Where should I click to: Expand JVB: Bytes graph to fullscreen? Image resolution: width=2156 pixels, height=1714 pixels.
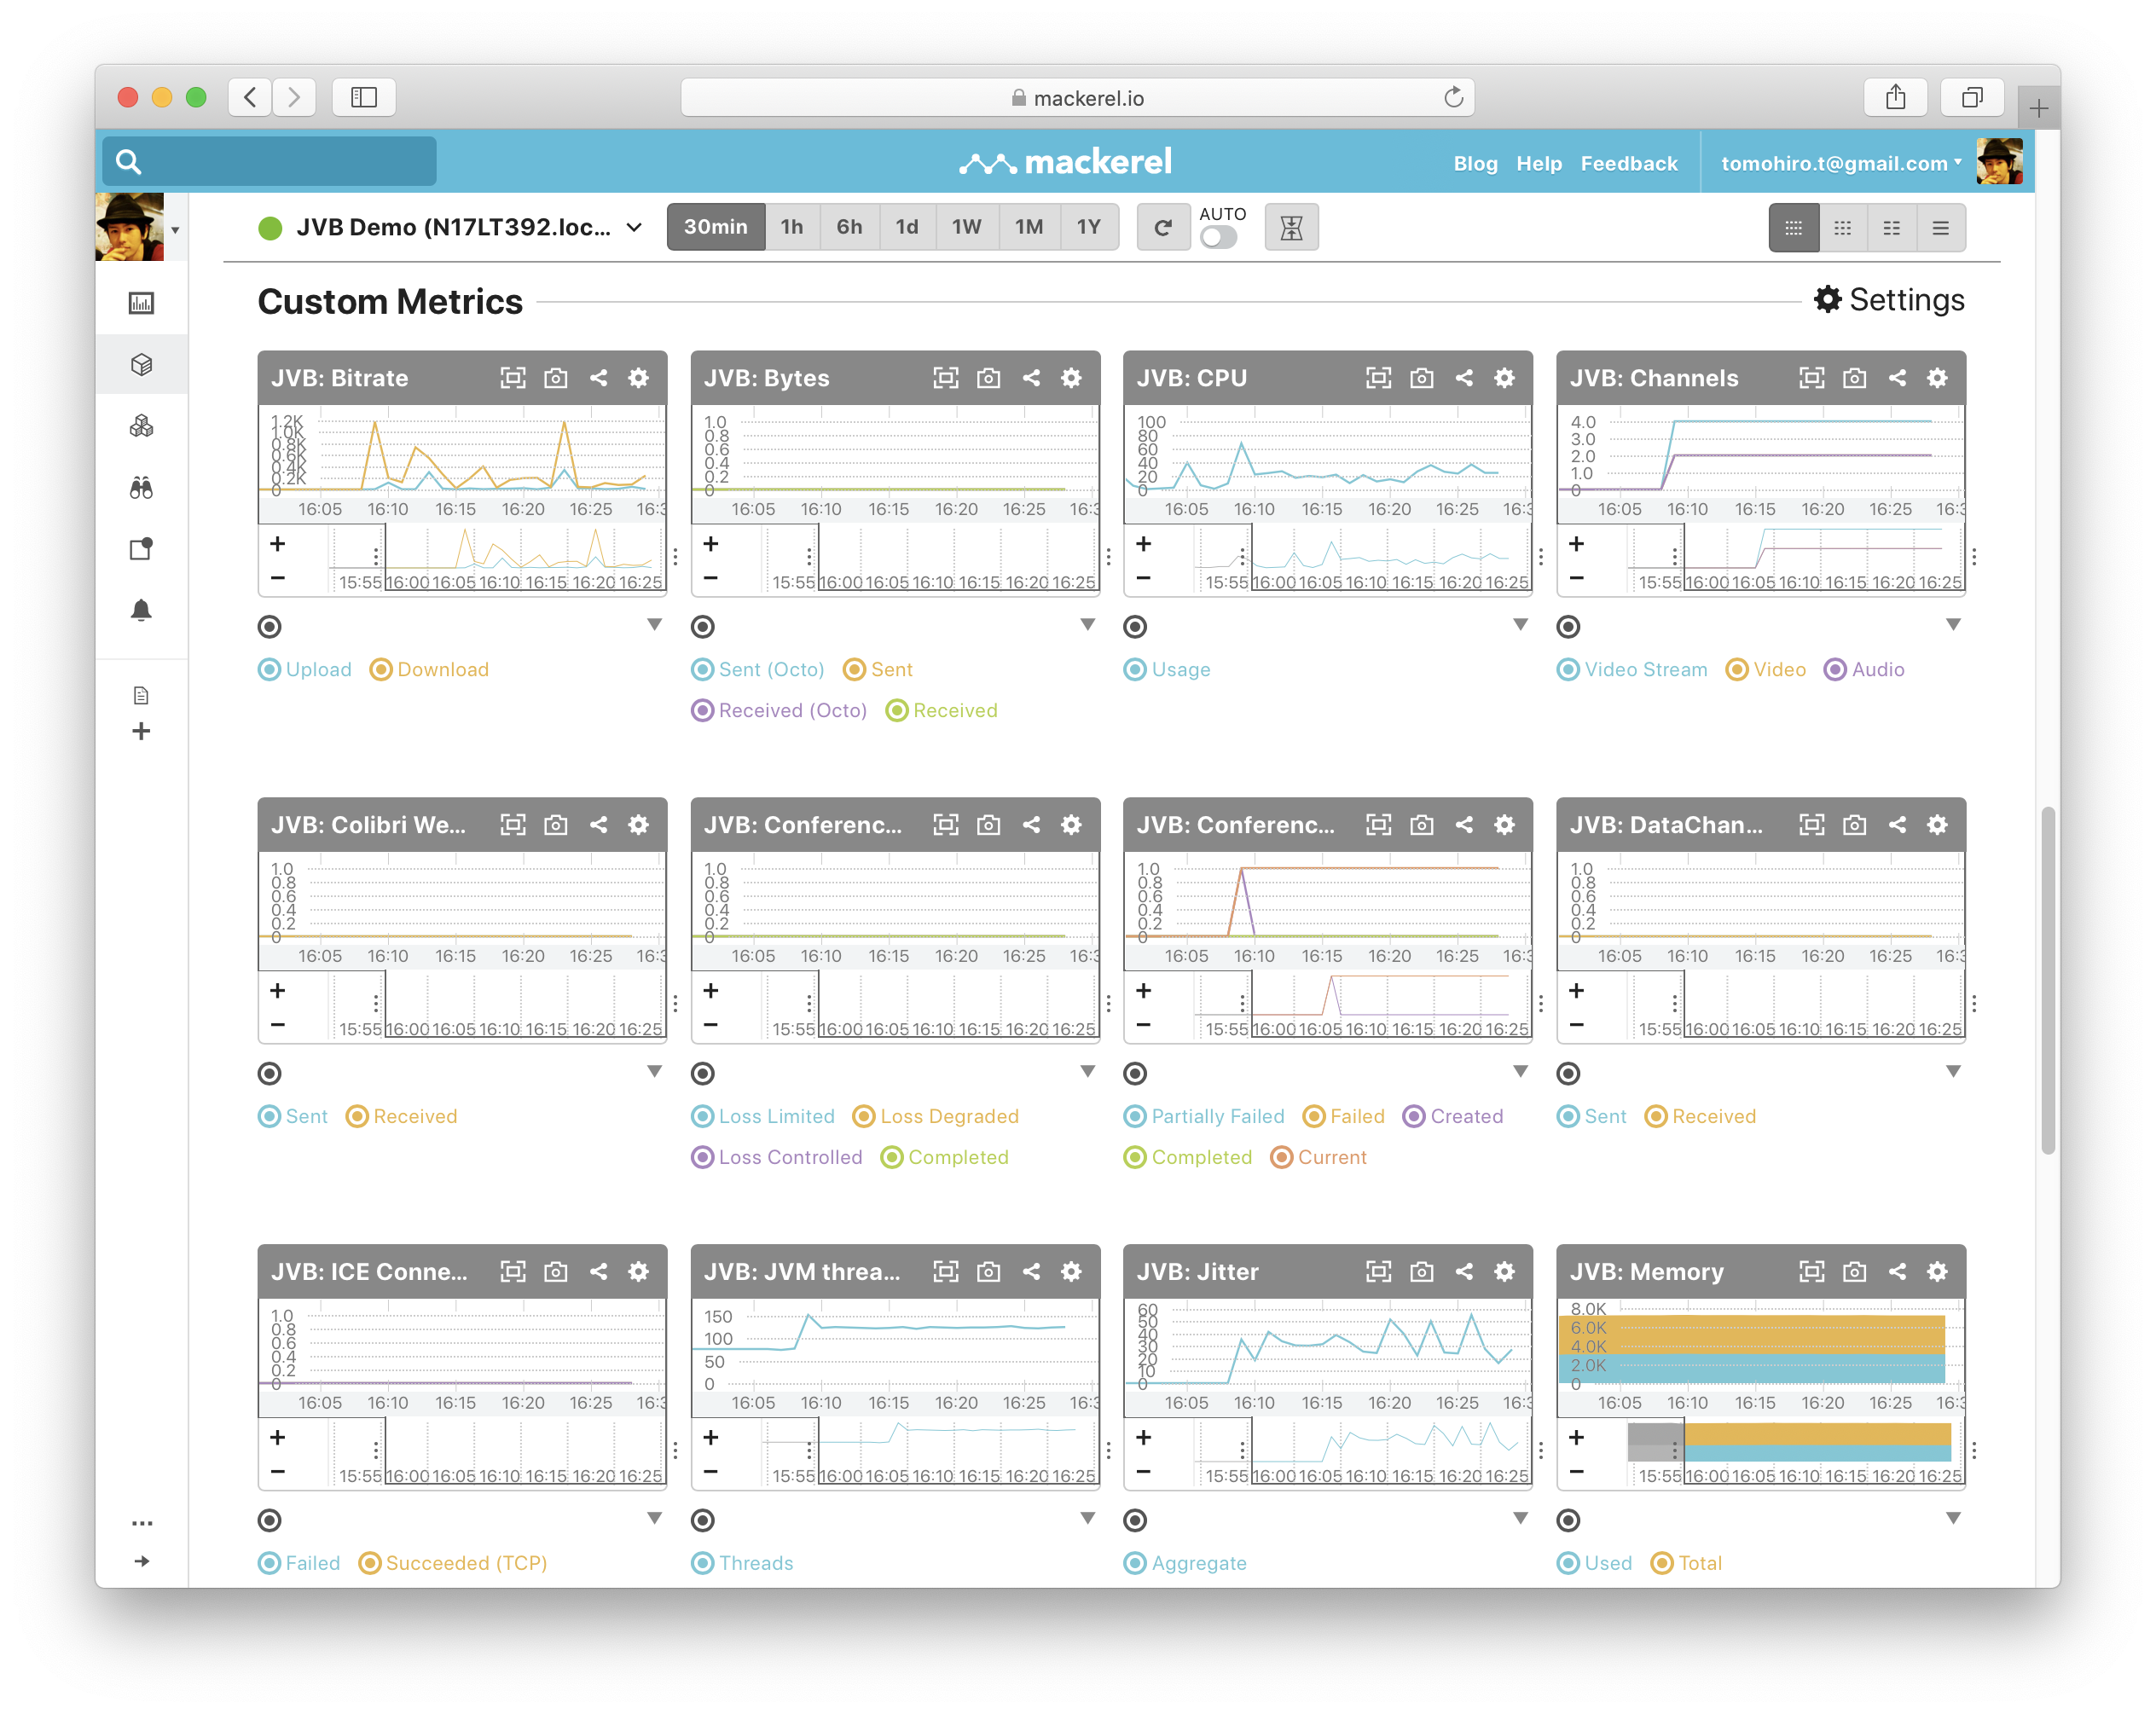(x=945, y=378)
